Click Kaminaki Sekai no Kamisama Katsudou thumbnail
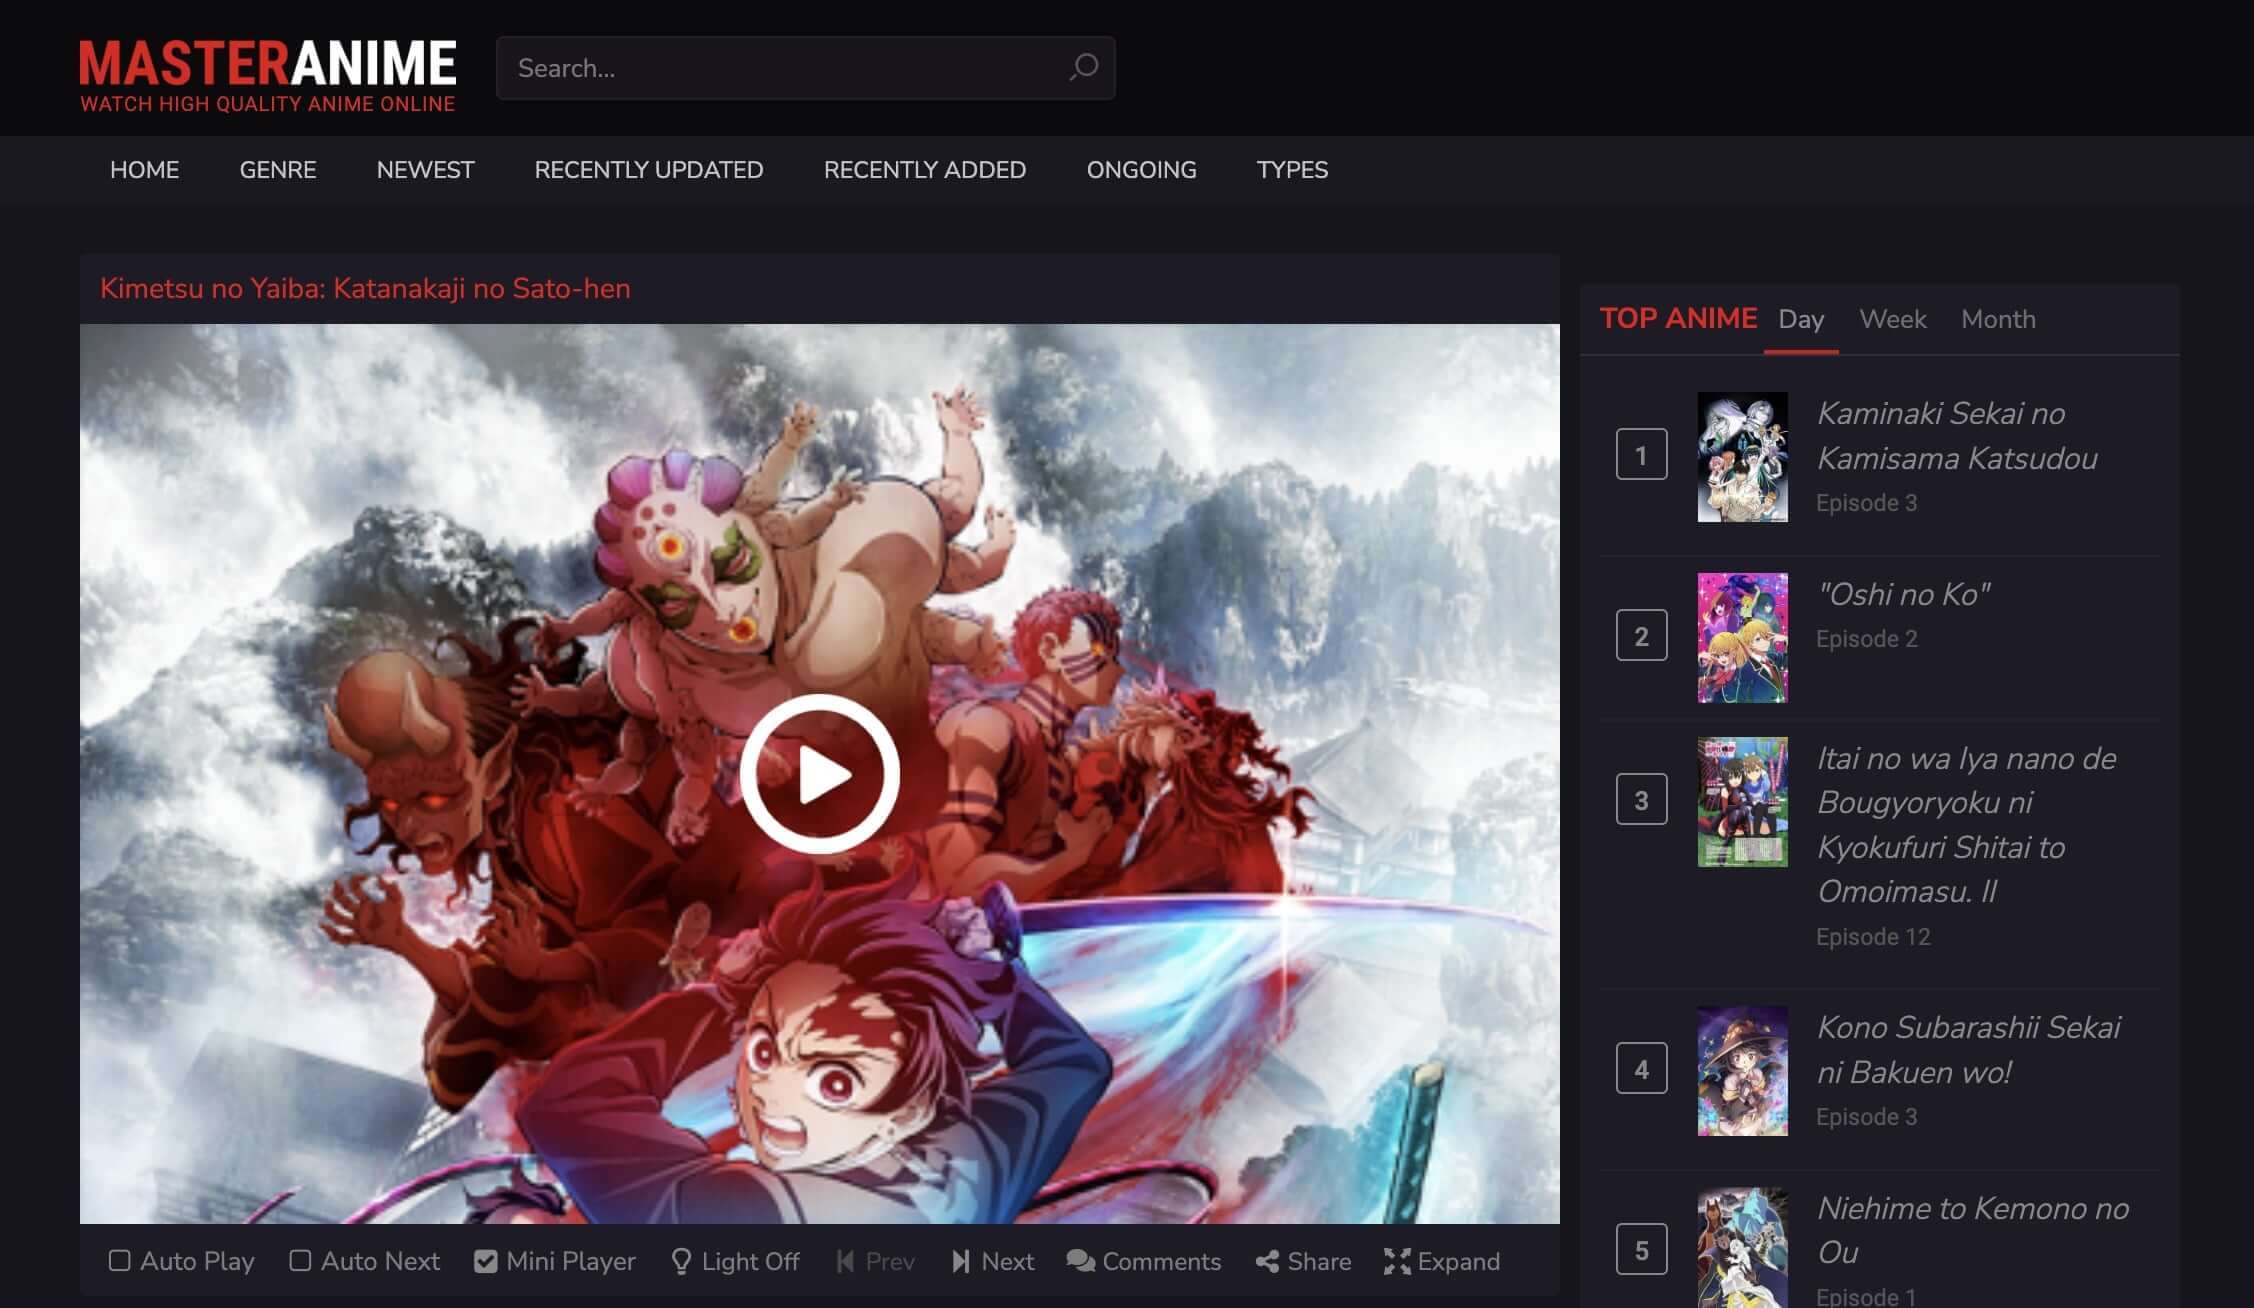2254x1308 pixels. tap(1742, 457)
